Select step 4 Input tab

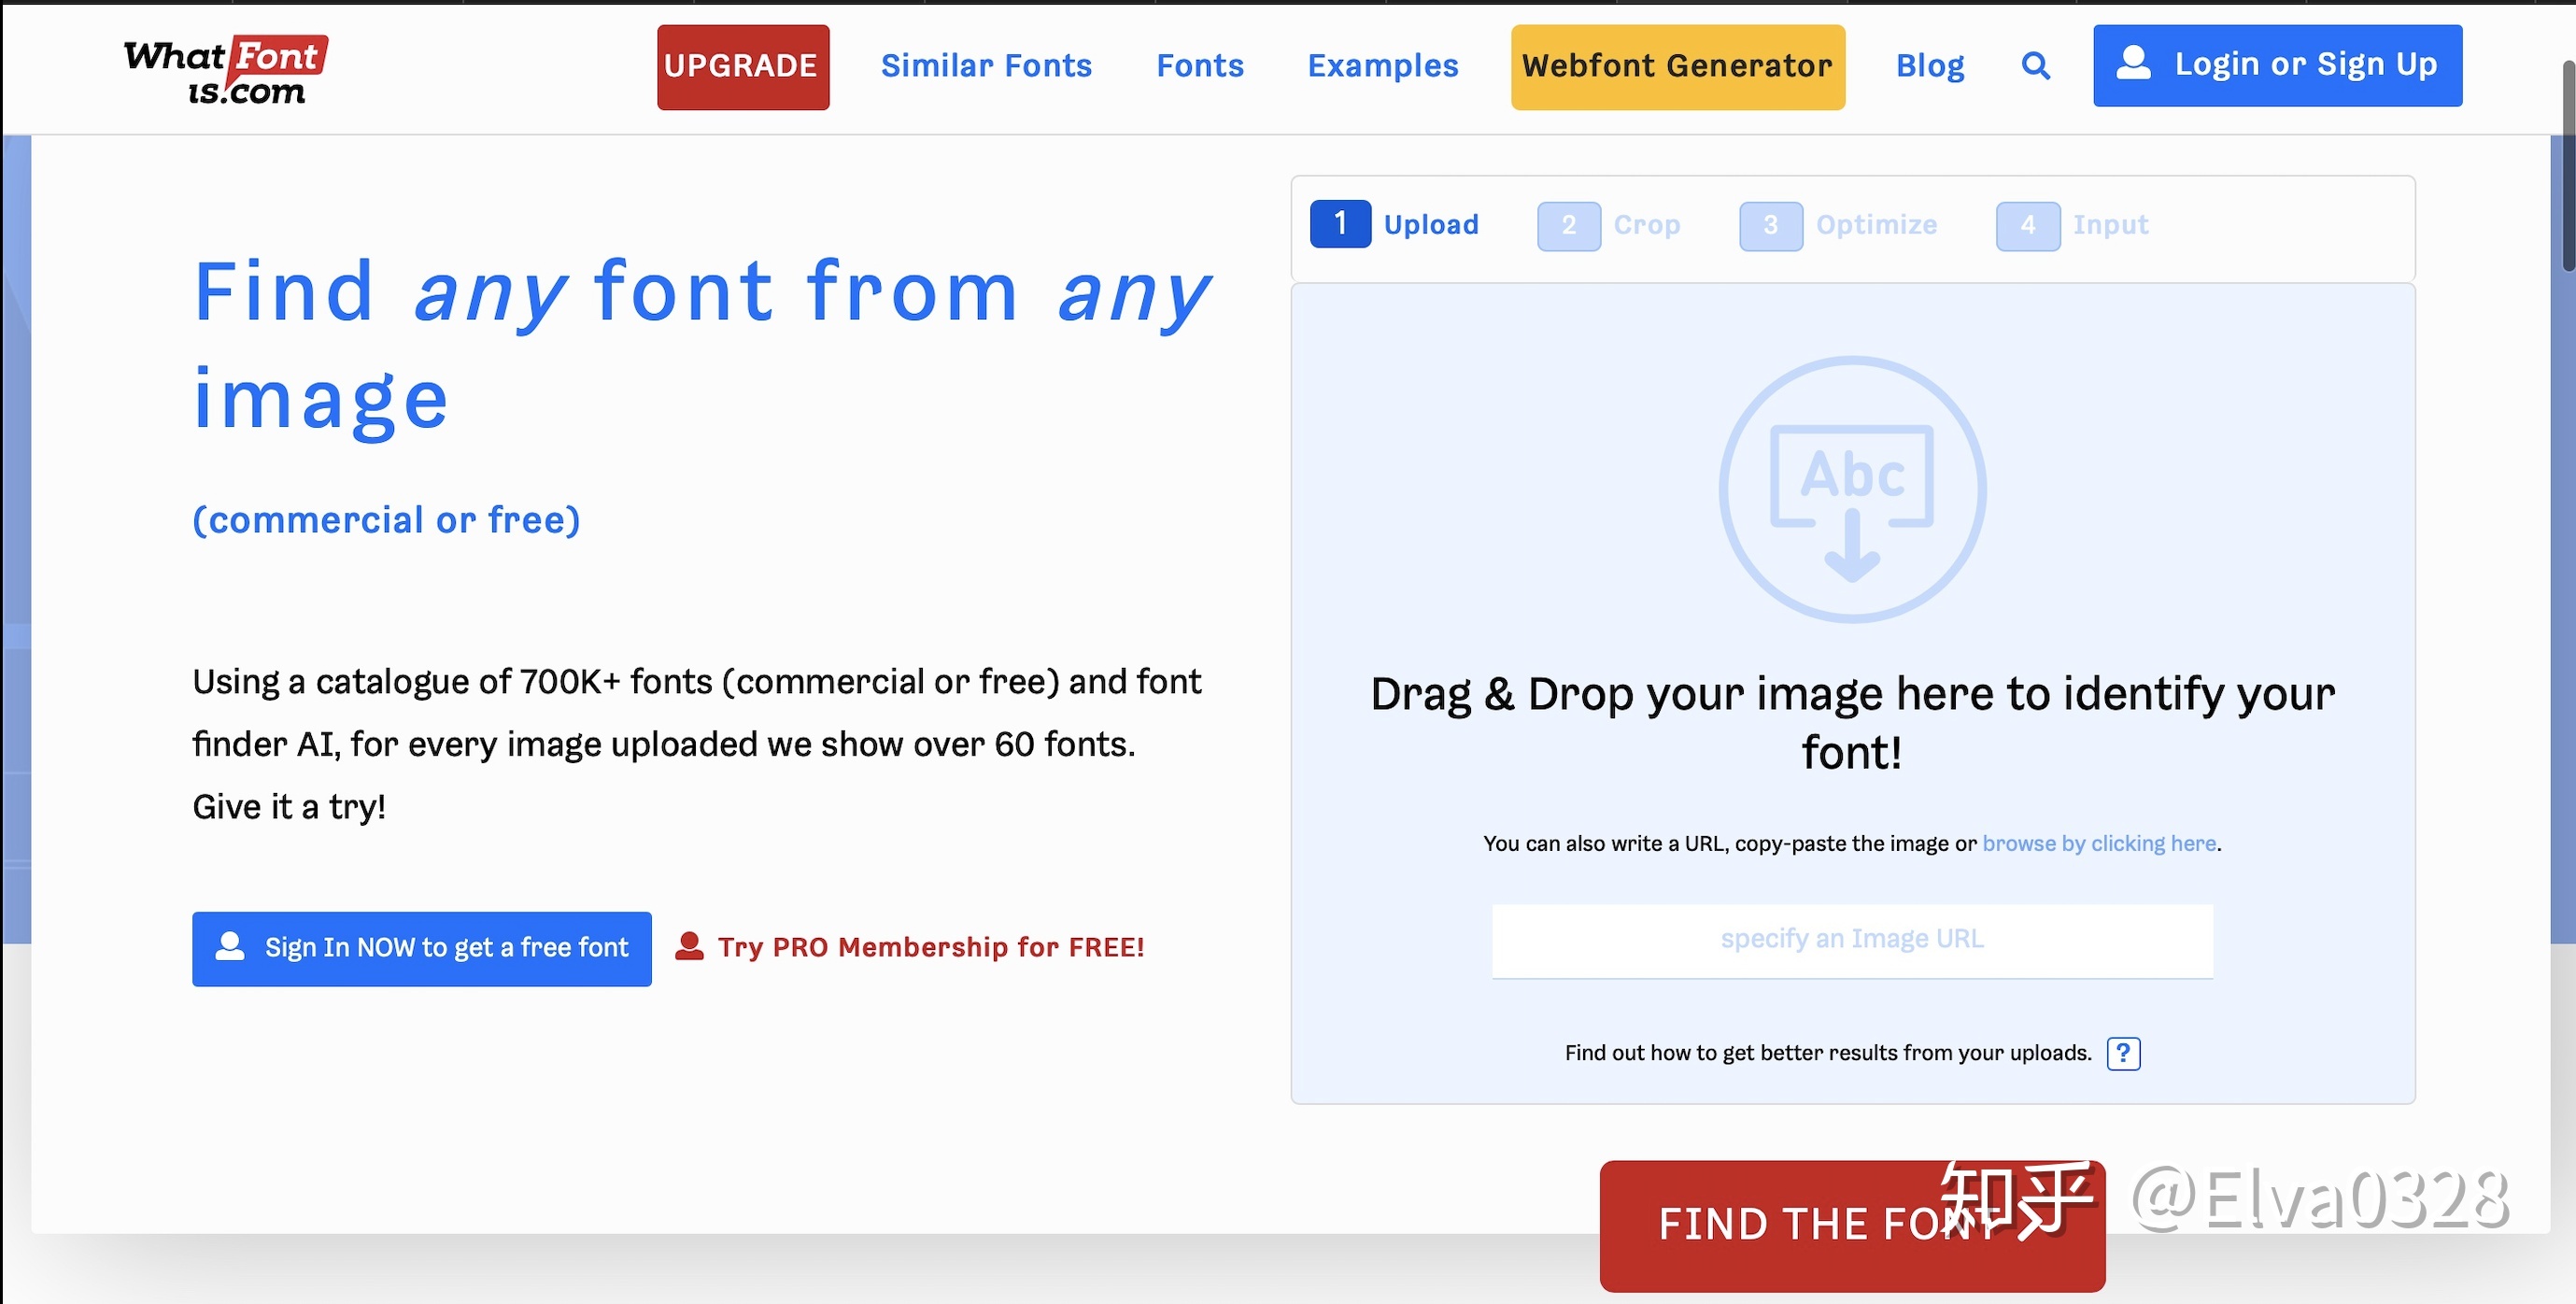tap(2072, 225)
